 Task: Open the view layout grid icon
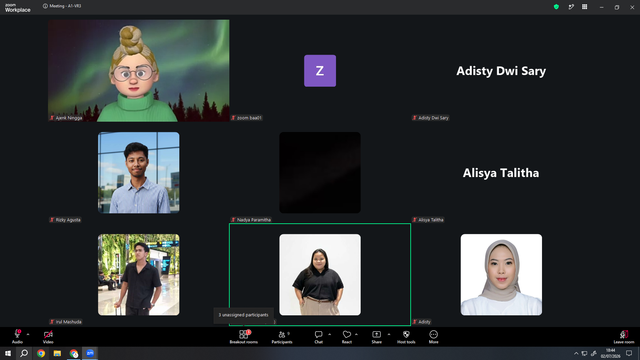pyautogui.click(x=584, y=7)
